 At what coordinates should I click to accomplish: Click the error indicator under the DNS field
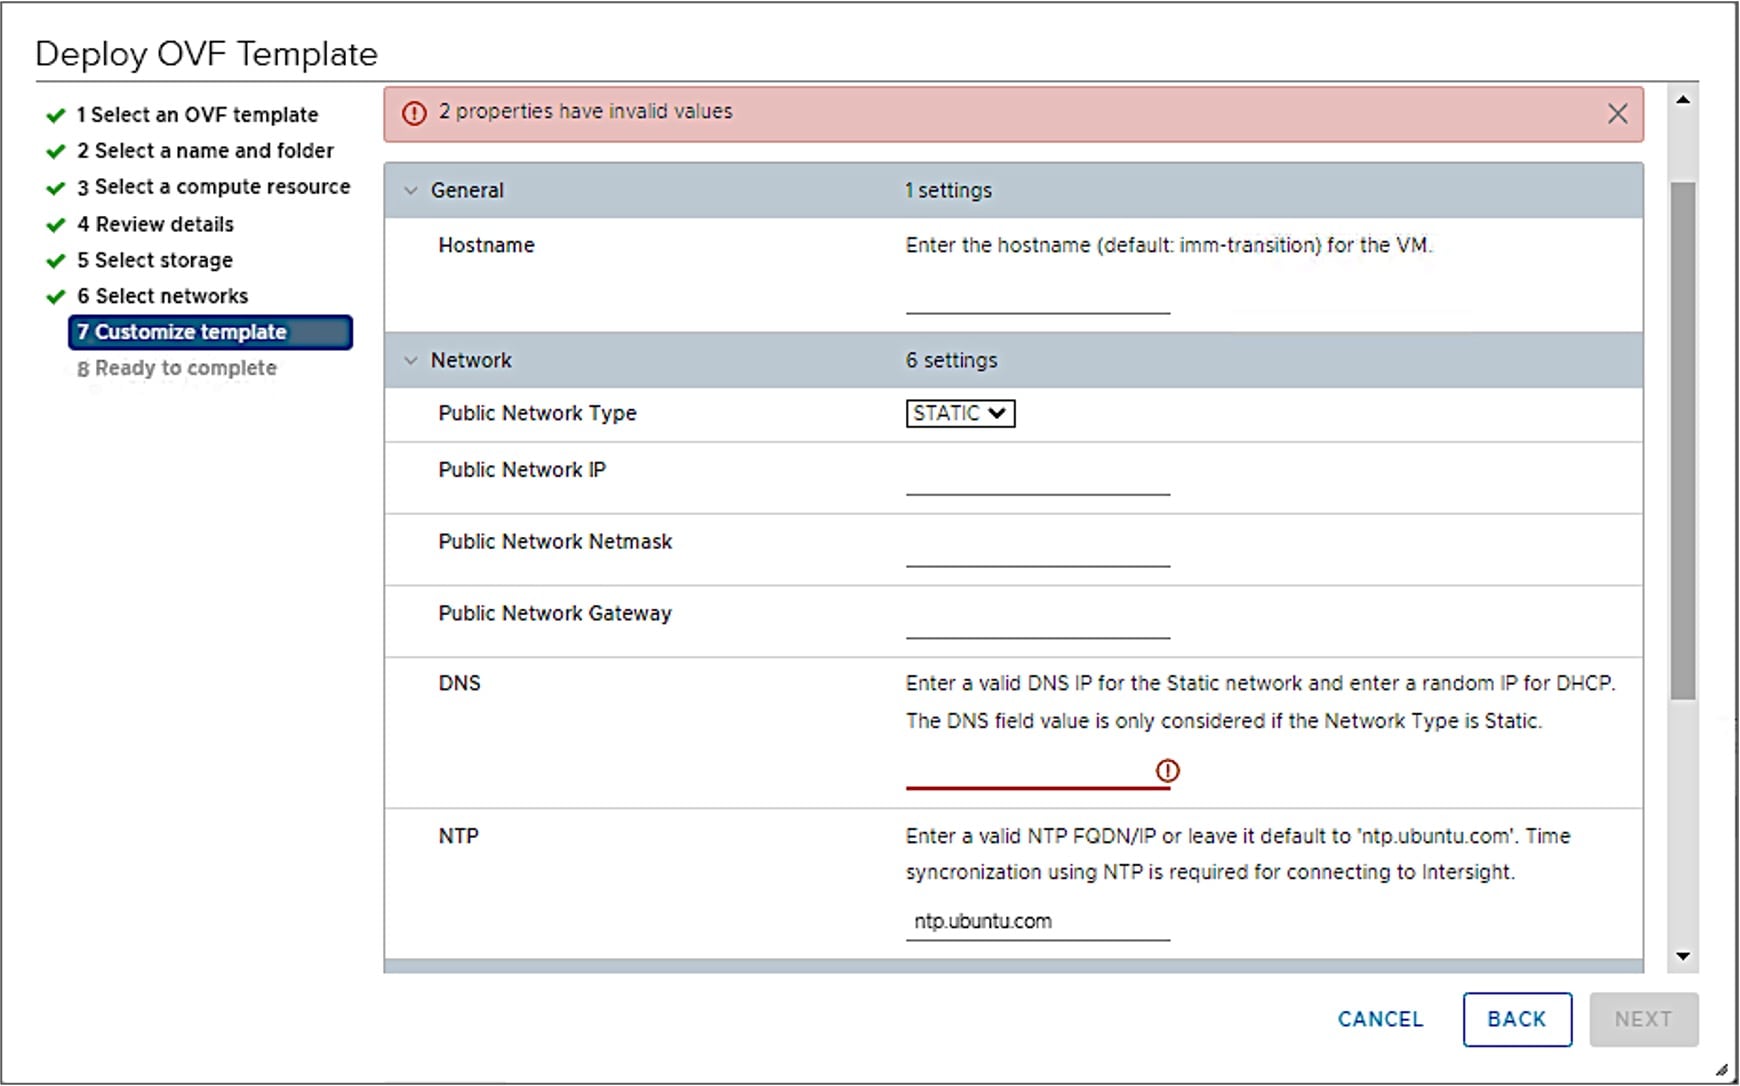(x=1167, y=771)
